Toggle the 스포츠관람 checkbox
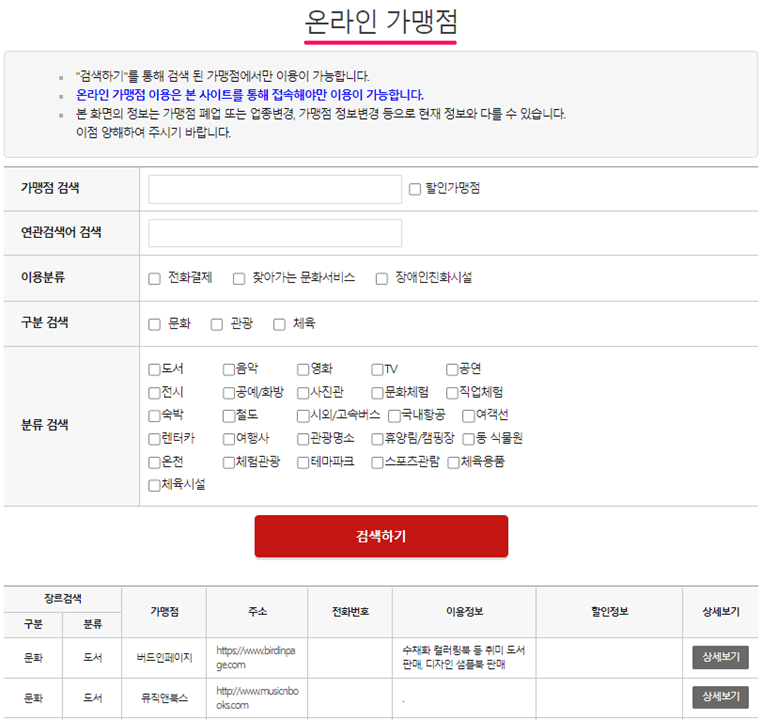762x720 pixels. [378, 463]
